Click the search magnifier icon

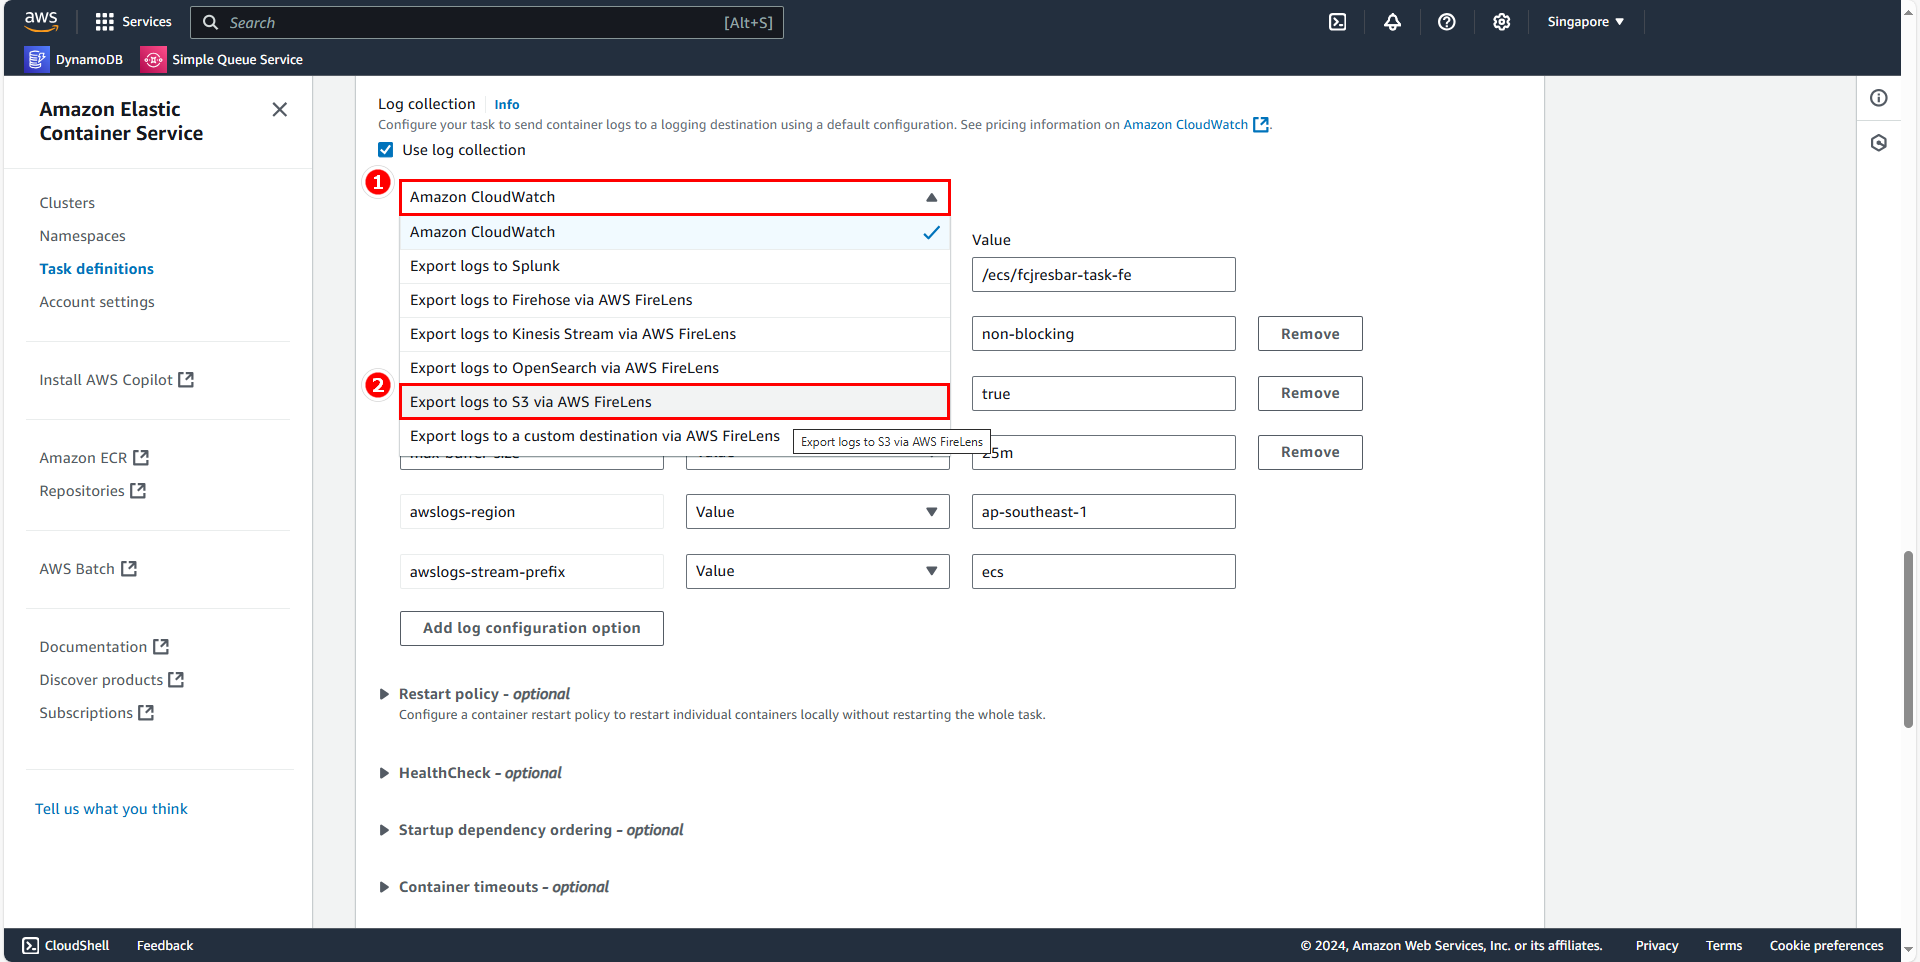pos(210,22)
